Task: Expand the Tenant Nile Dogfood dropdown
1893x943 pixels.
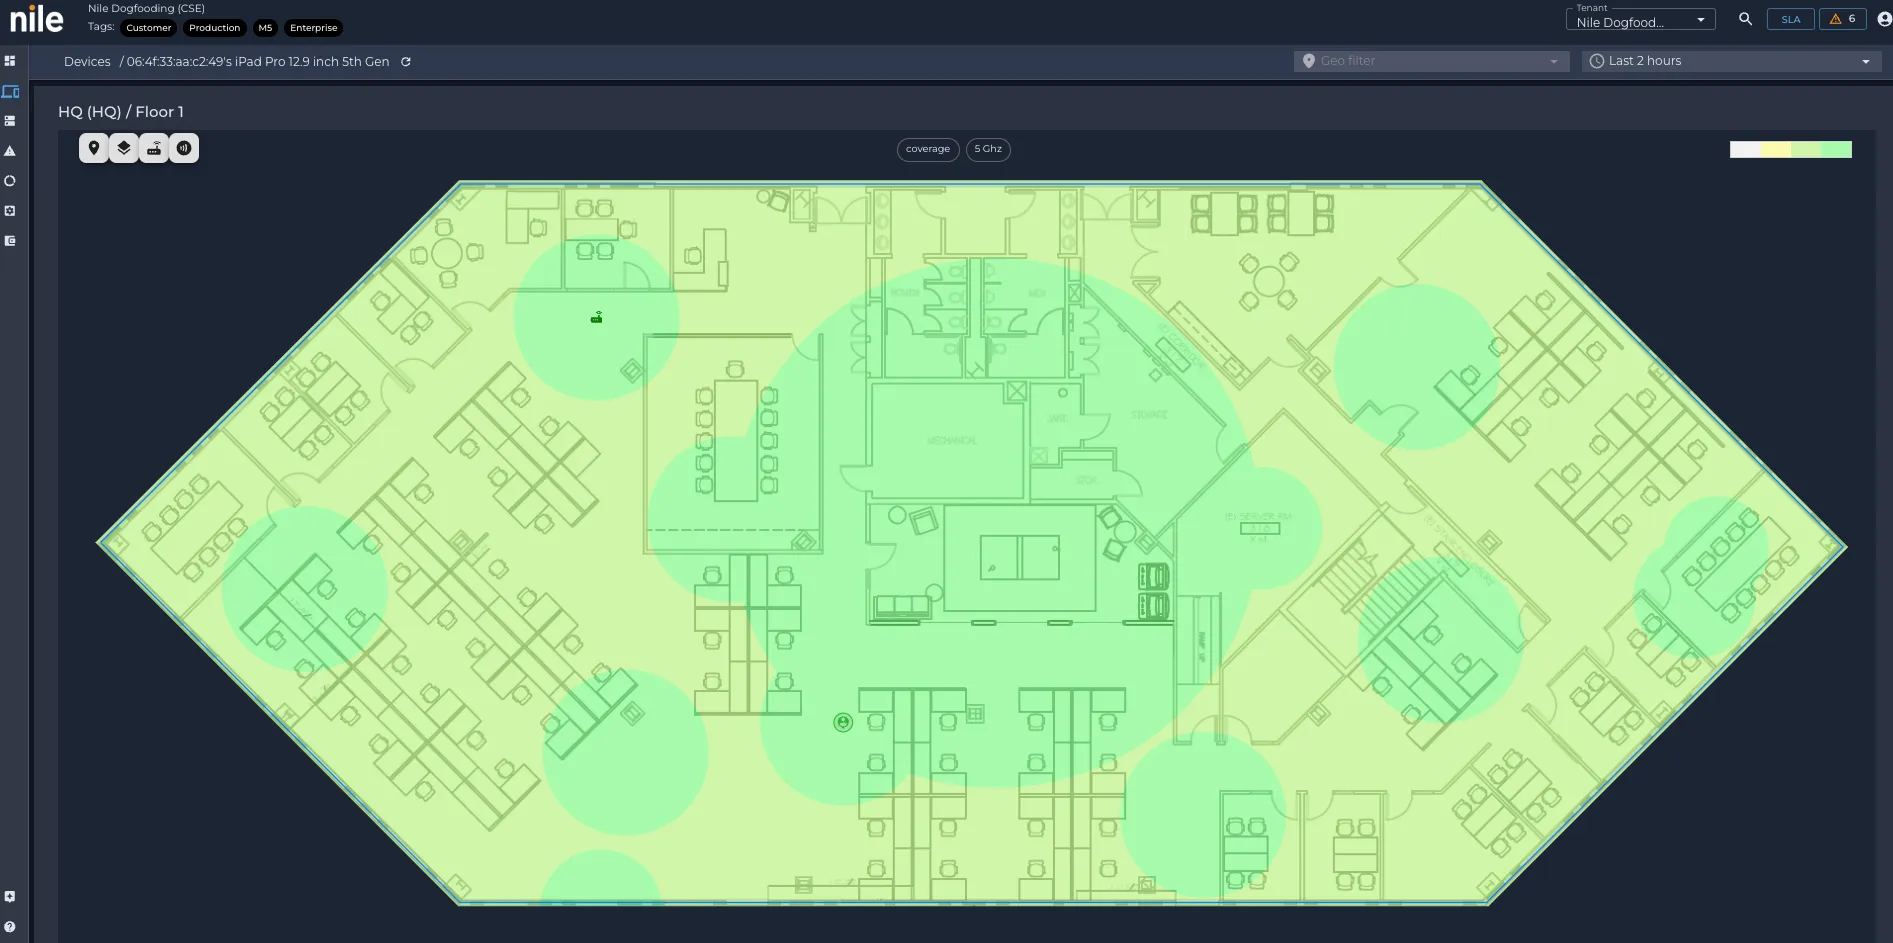Action: tap(1640, 19)
